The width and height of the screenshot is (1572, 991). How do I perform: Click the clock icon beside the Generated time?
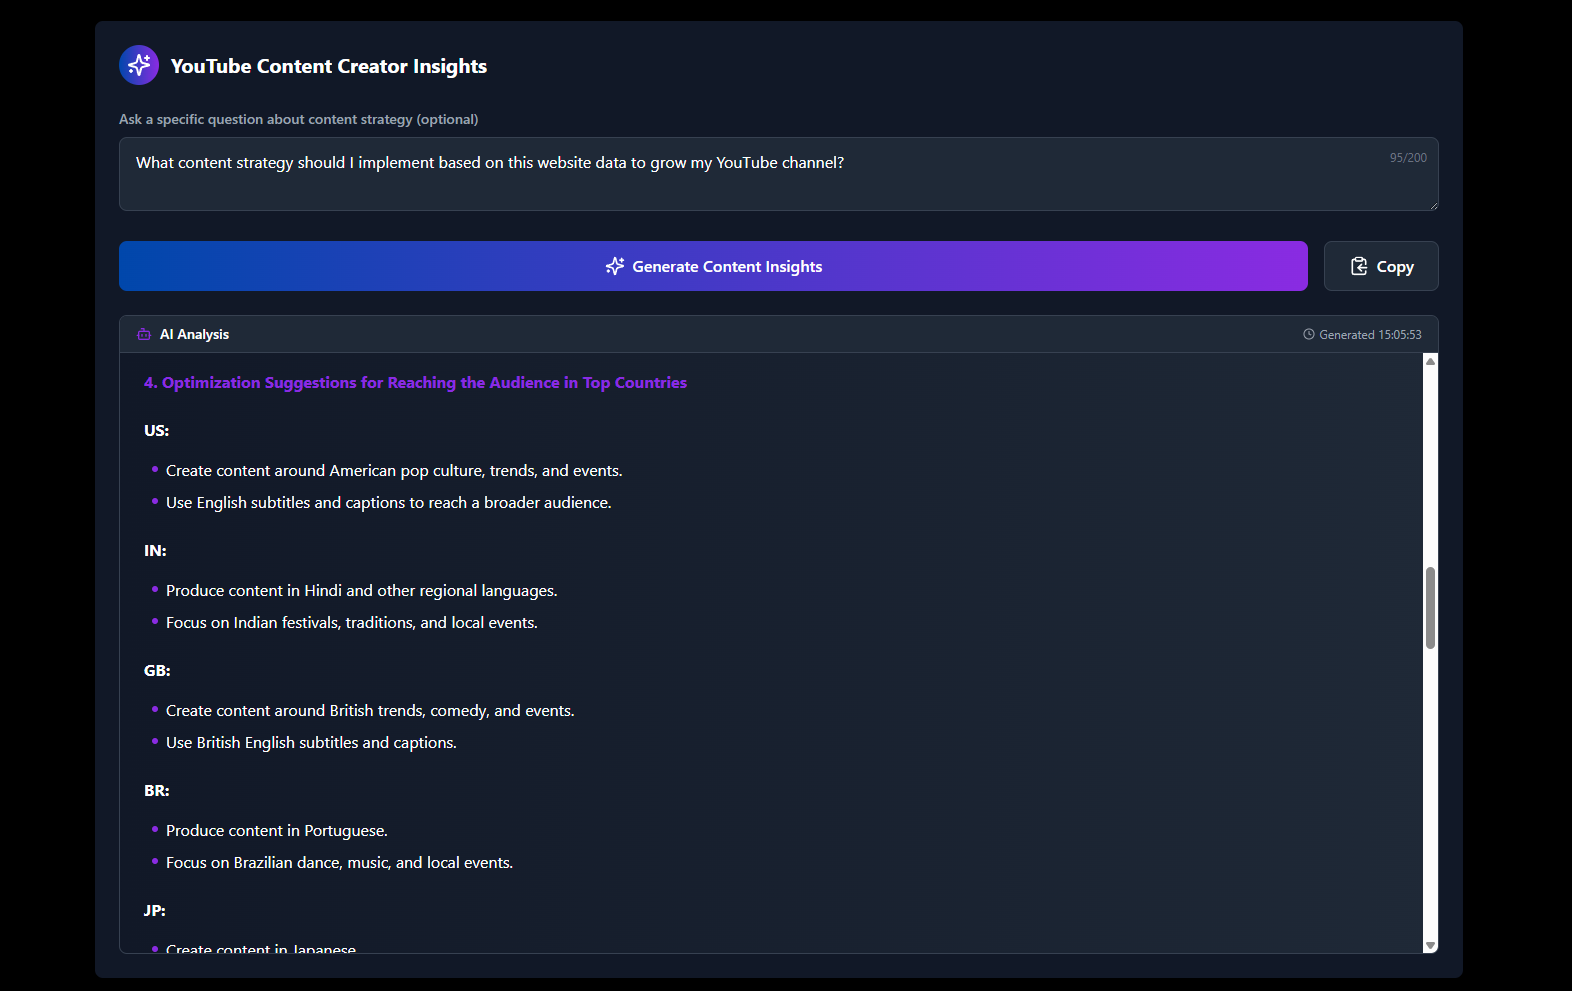[x=1308, y=334]
